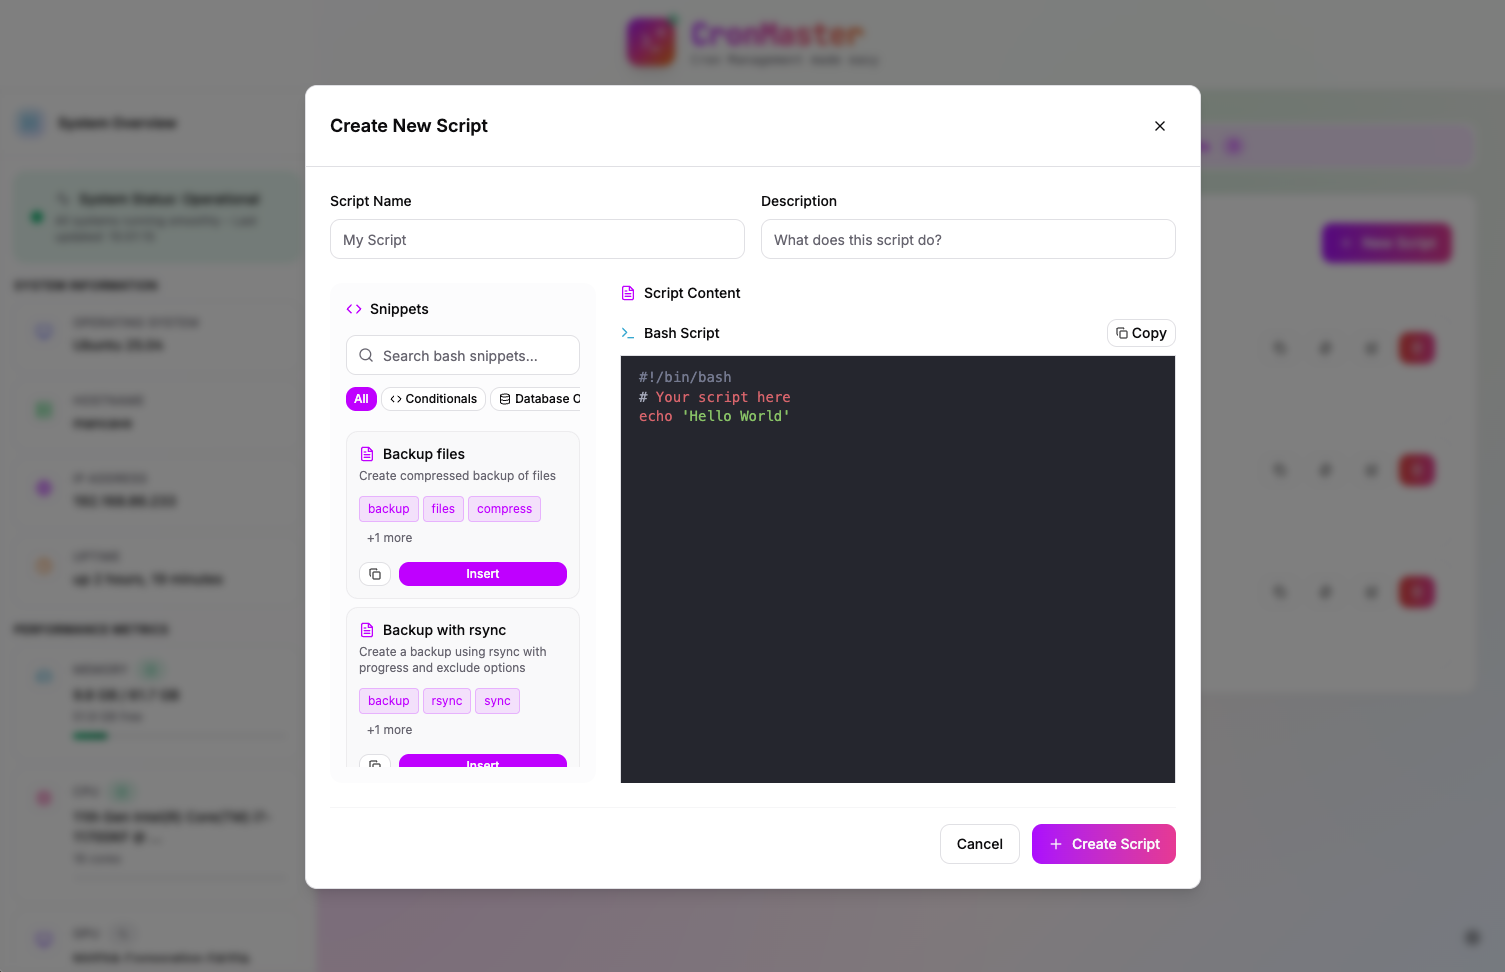The width and height of the screenshot is (1505, 972).
Task: Click the Script Content document icon
Action: point(628,293)
